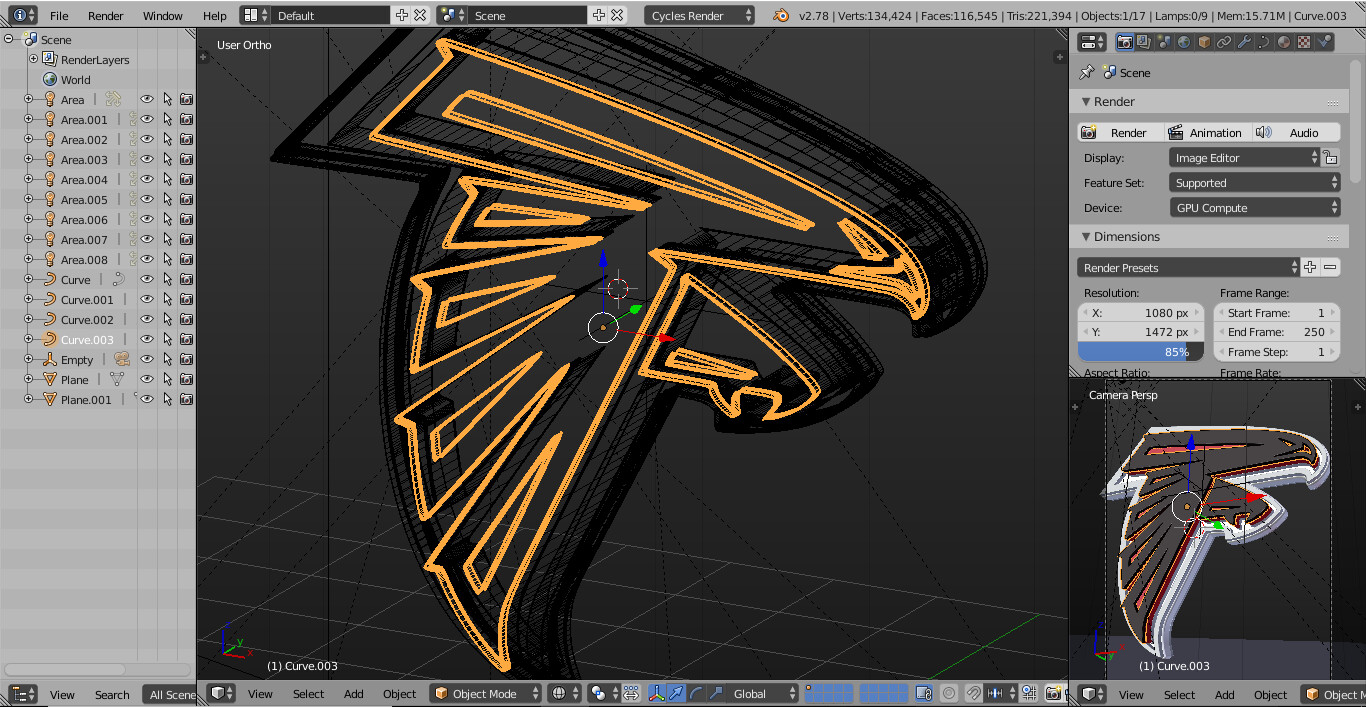Select the rotate manipulator arc icon

point(696,693)
